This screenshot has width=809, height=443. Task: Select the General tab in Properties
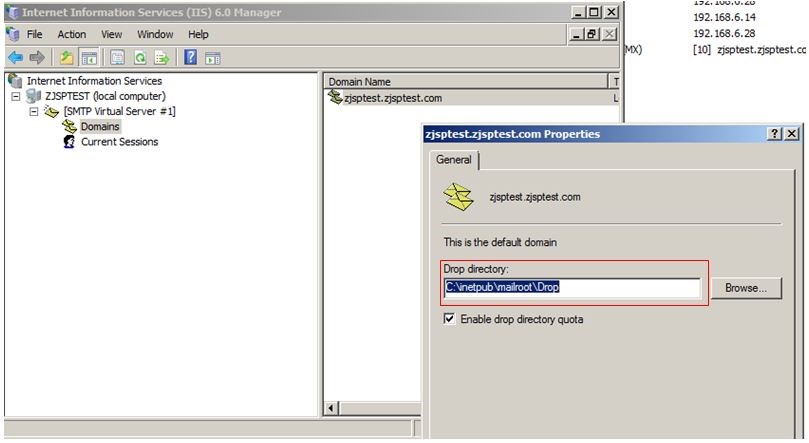coord(454,160)
